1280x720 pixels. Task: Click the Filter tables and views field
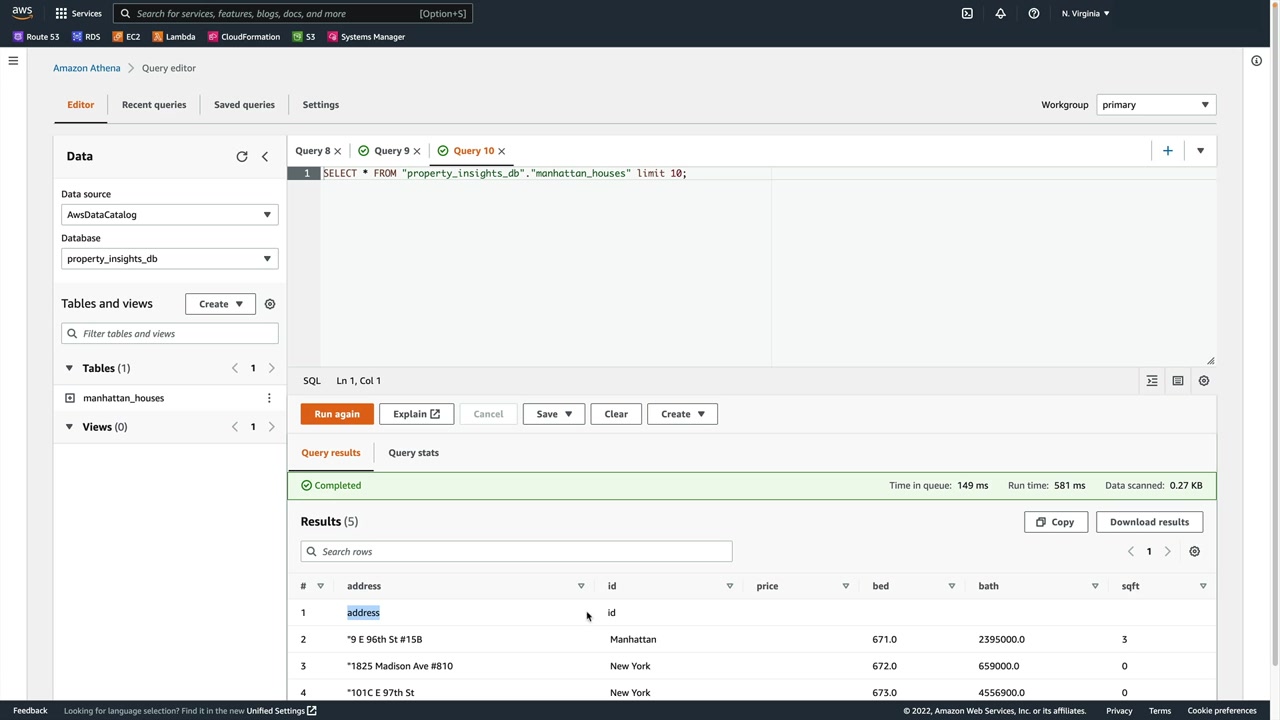169,334
